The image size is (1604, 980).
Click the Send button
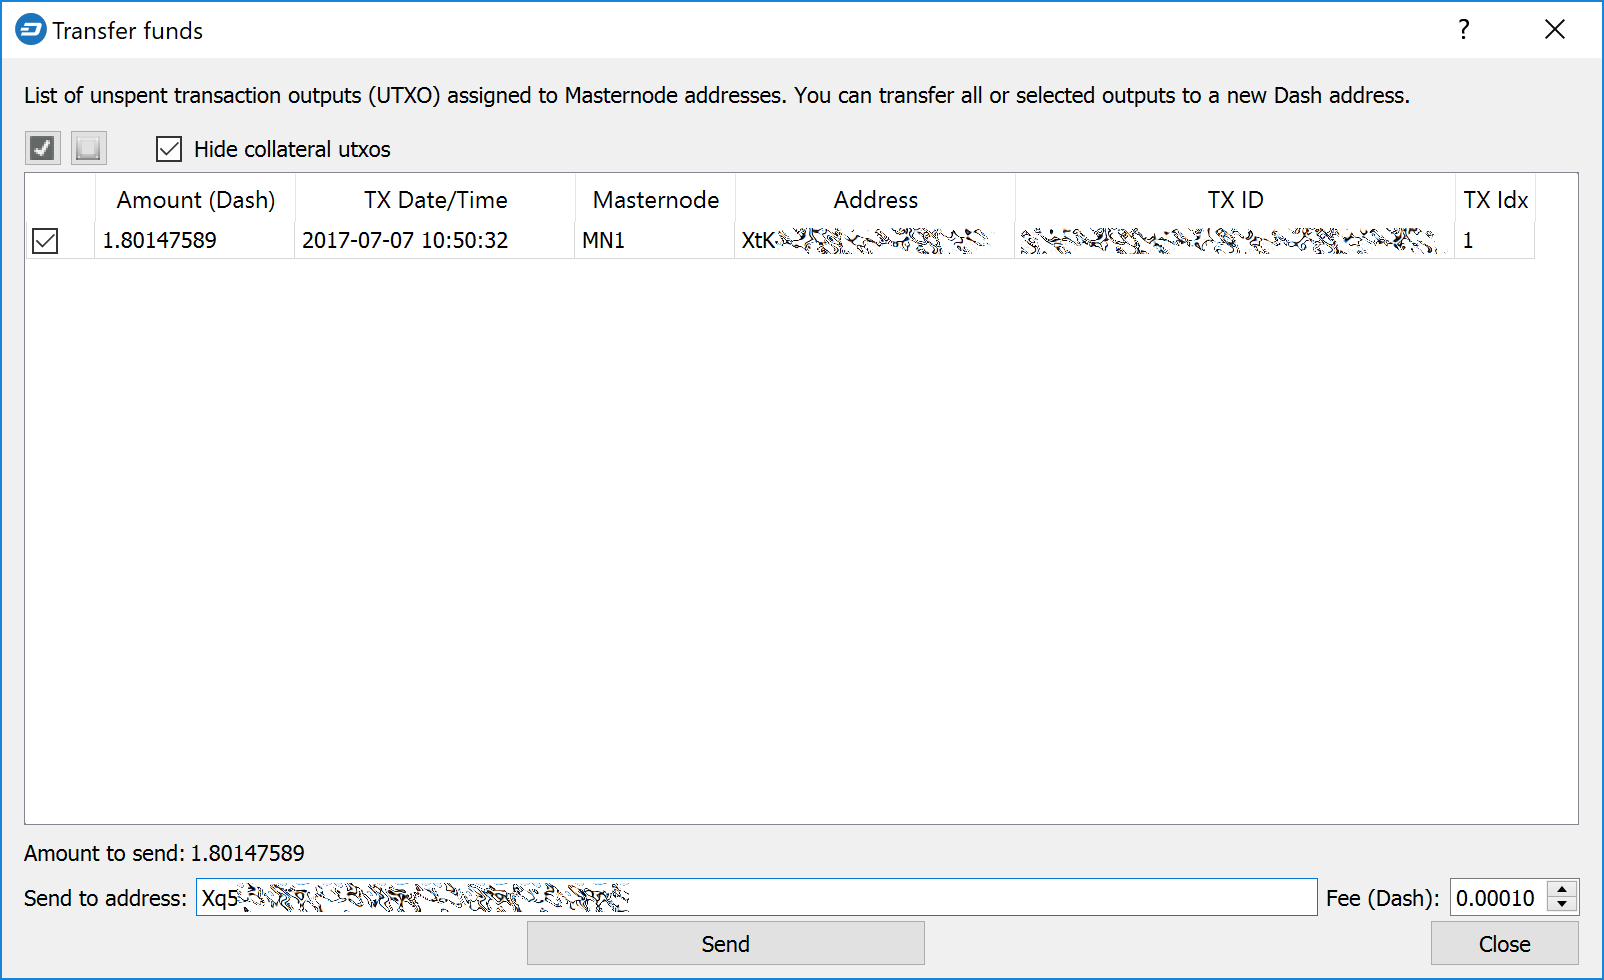725,943
